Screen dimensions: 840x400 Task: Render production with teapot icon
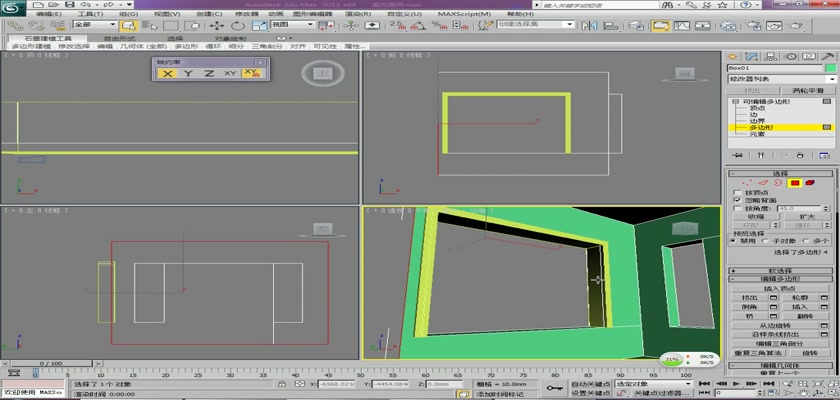(x=796, y=25)
